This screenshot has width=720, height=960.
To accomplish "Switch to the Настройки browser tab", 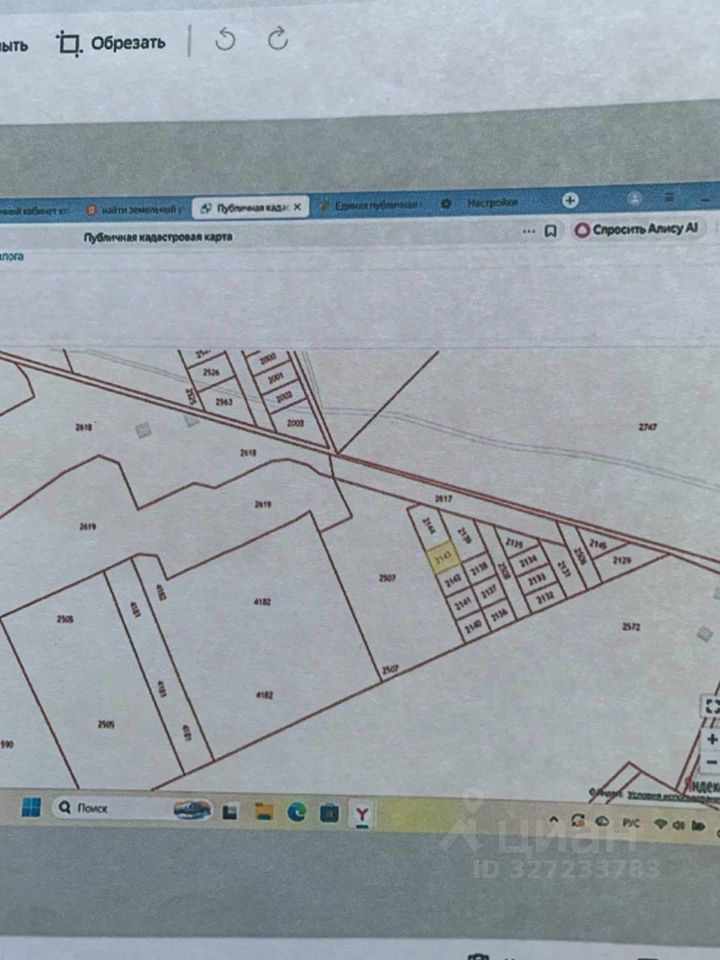I will pos(483,203).
